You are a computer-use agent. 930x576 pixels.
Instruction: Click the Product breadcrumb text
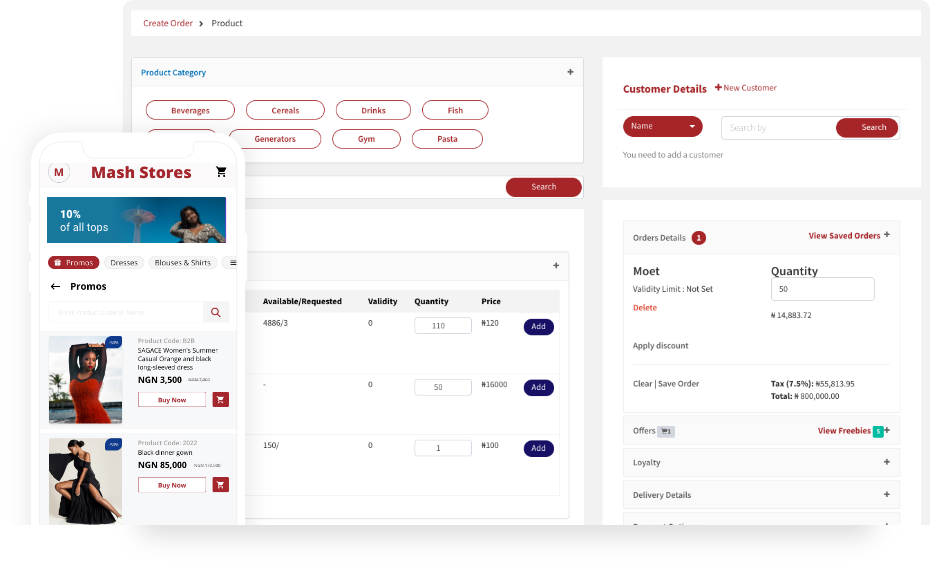click(227, 23)
